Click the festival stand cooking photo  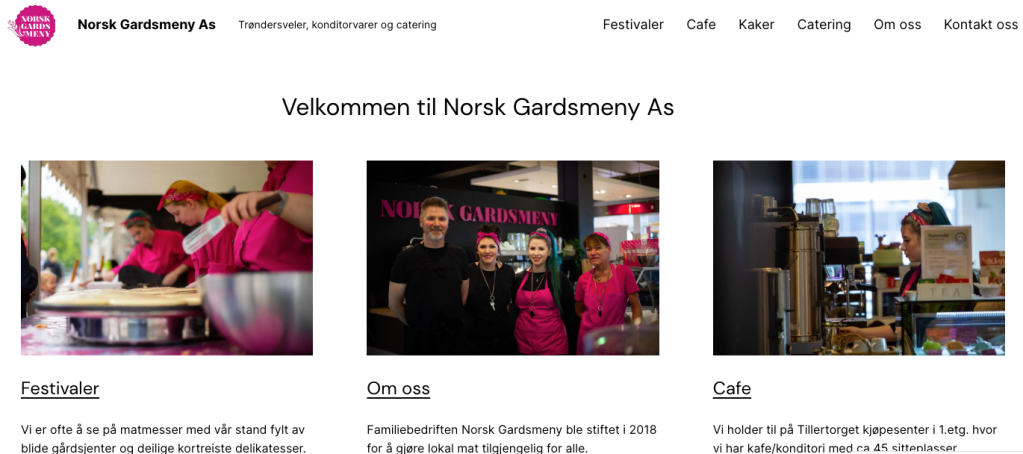coord(167,258)
